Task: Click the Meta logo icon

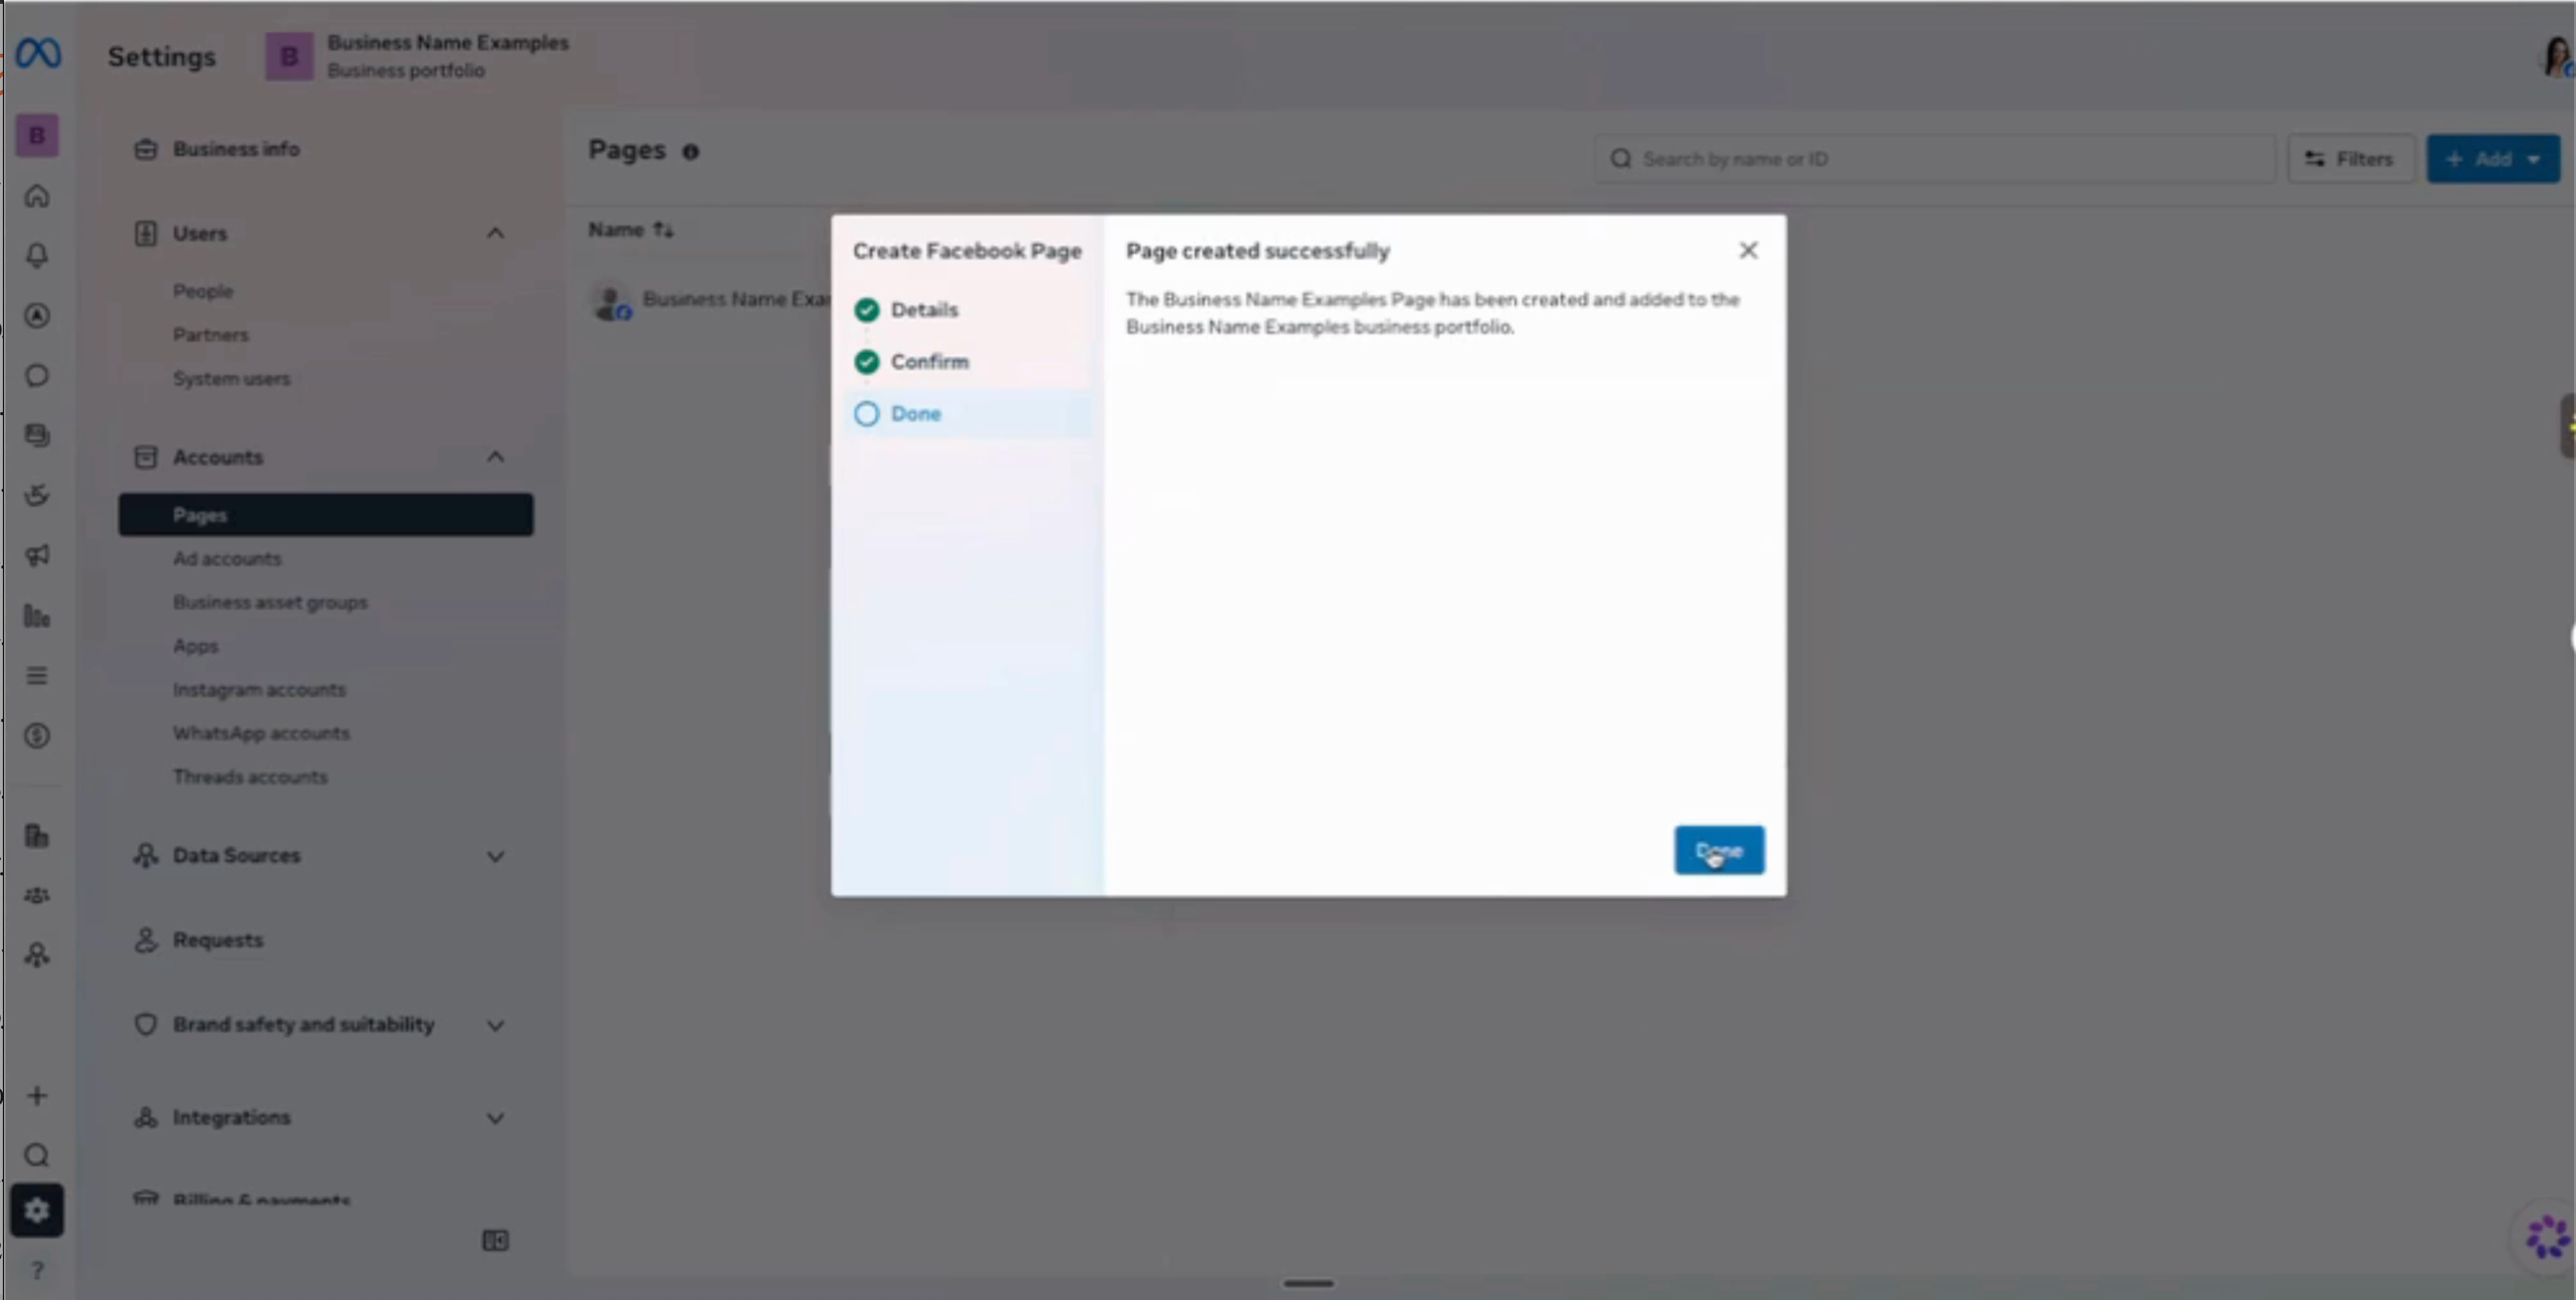Action: point(38,53)
